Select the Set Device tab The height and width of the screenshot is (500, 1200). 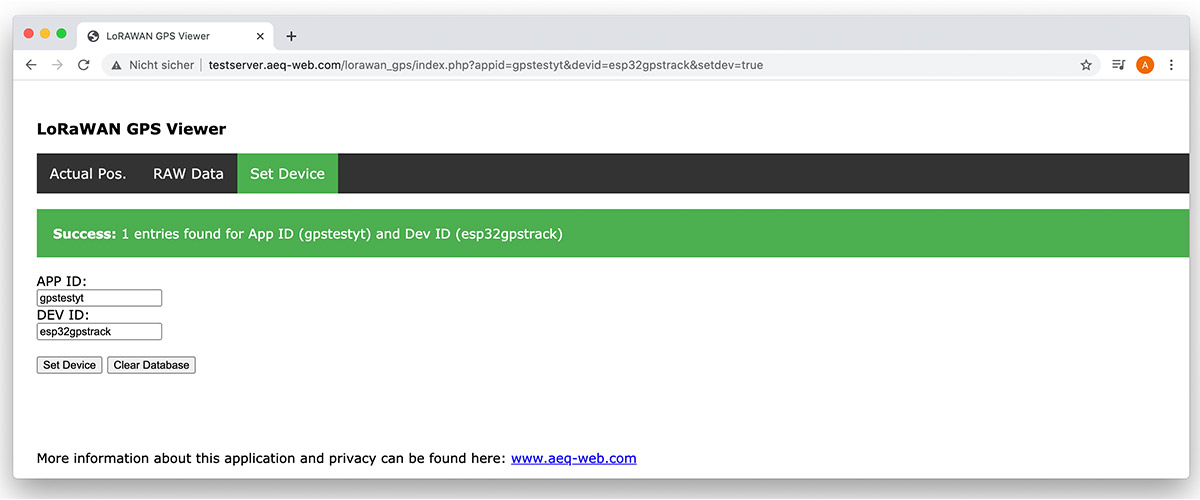[x=287, y=174]
